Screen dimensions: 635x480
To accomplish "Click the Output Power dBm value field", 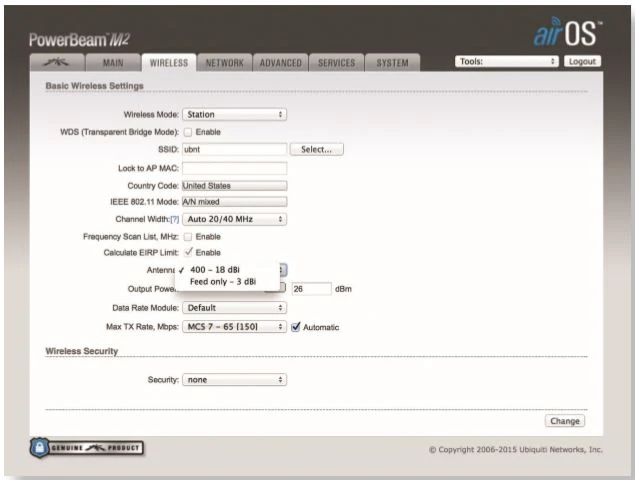I will tap(311, 289).
